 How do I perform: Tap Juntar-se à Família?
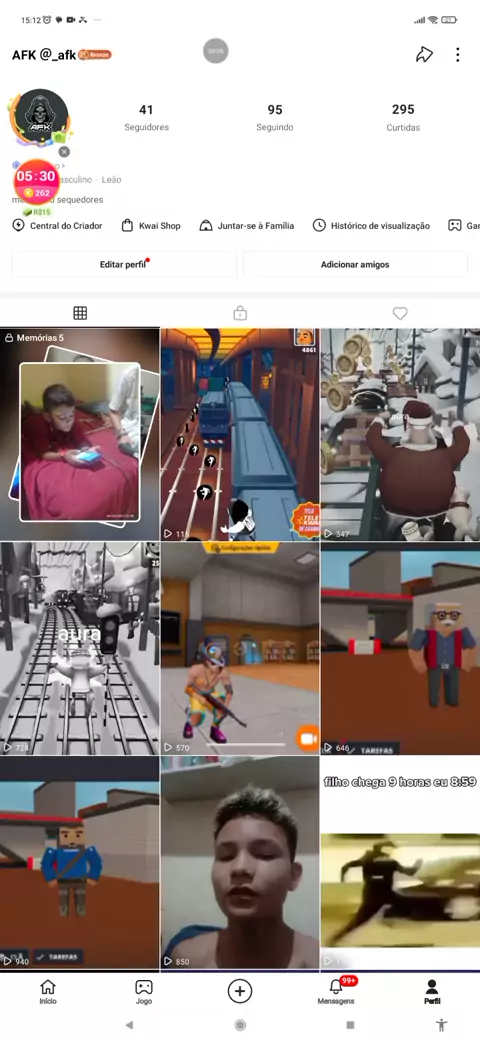[247, 226]
